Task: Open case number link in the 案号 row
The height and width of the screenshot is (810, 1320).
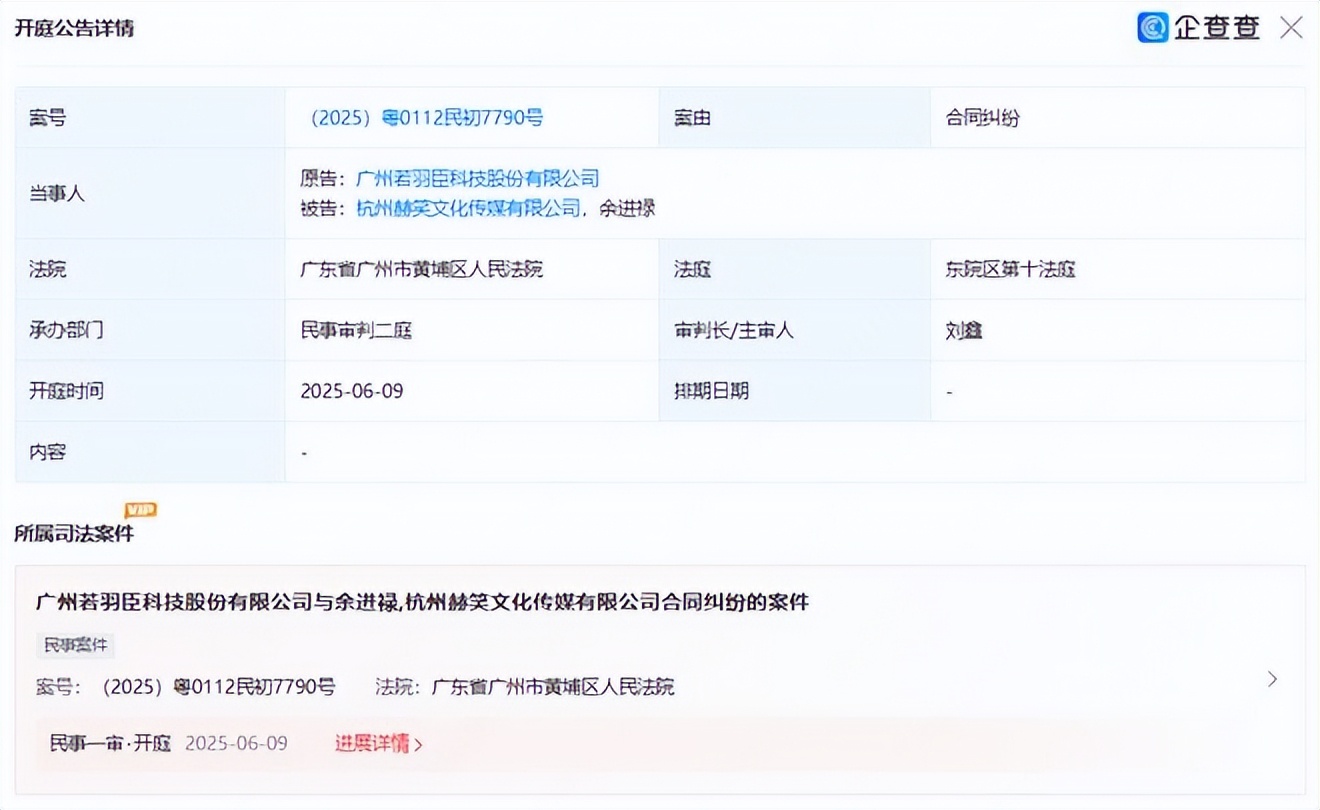Action: [x=427, y=118]
